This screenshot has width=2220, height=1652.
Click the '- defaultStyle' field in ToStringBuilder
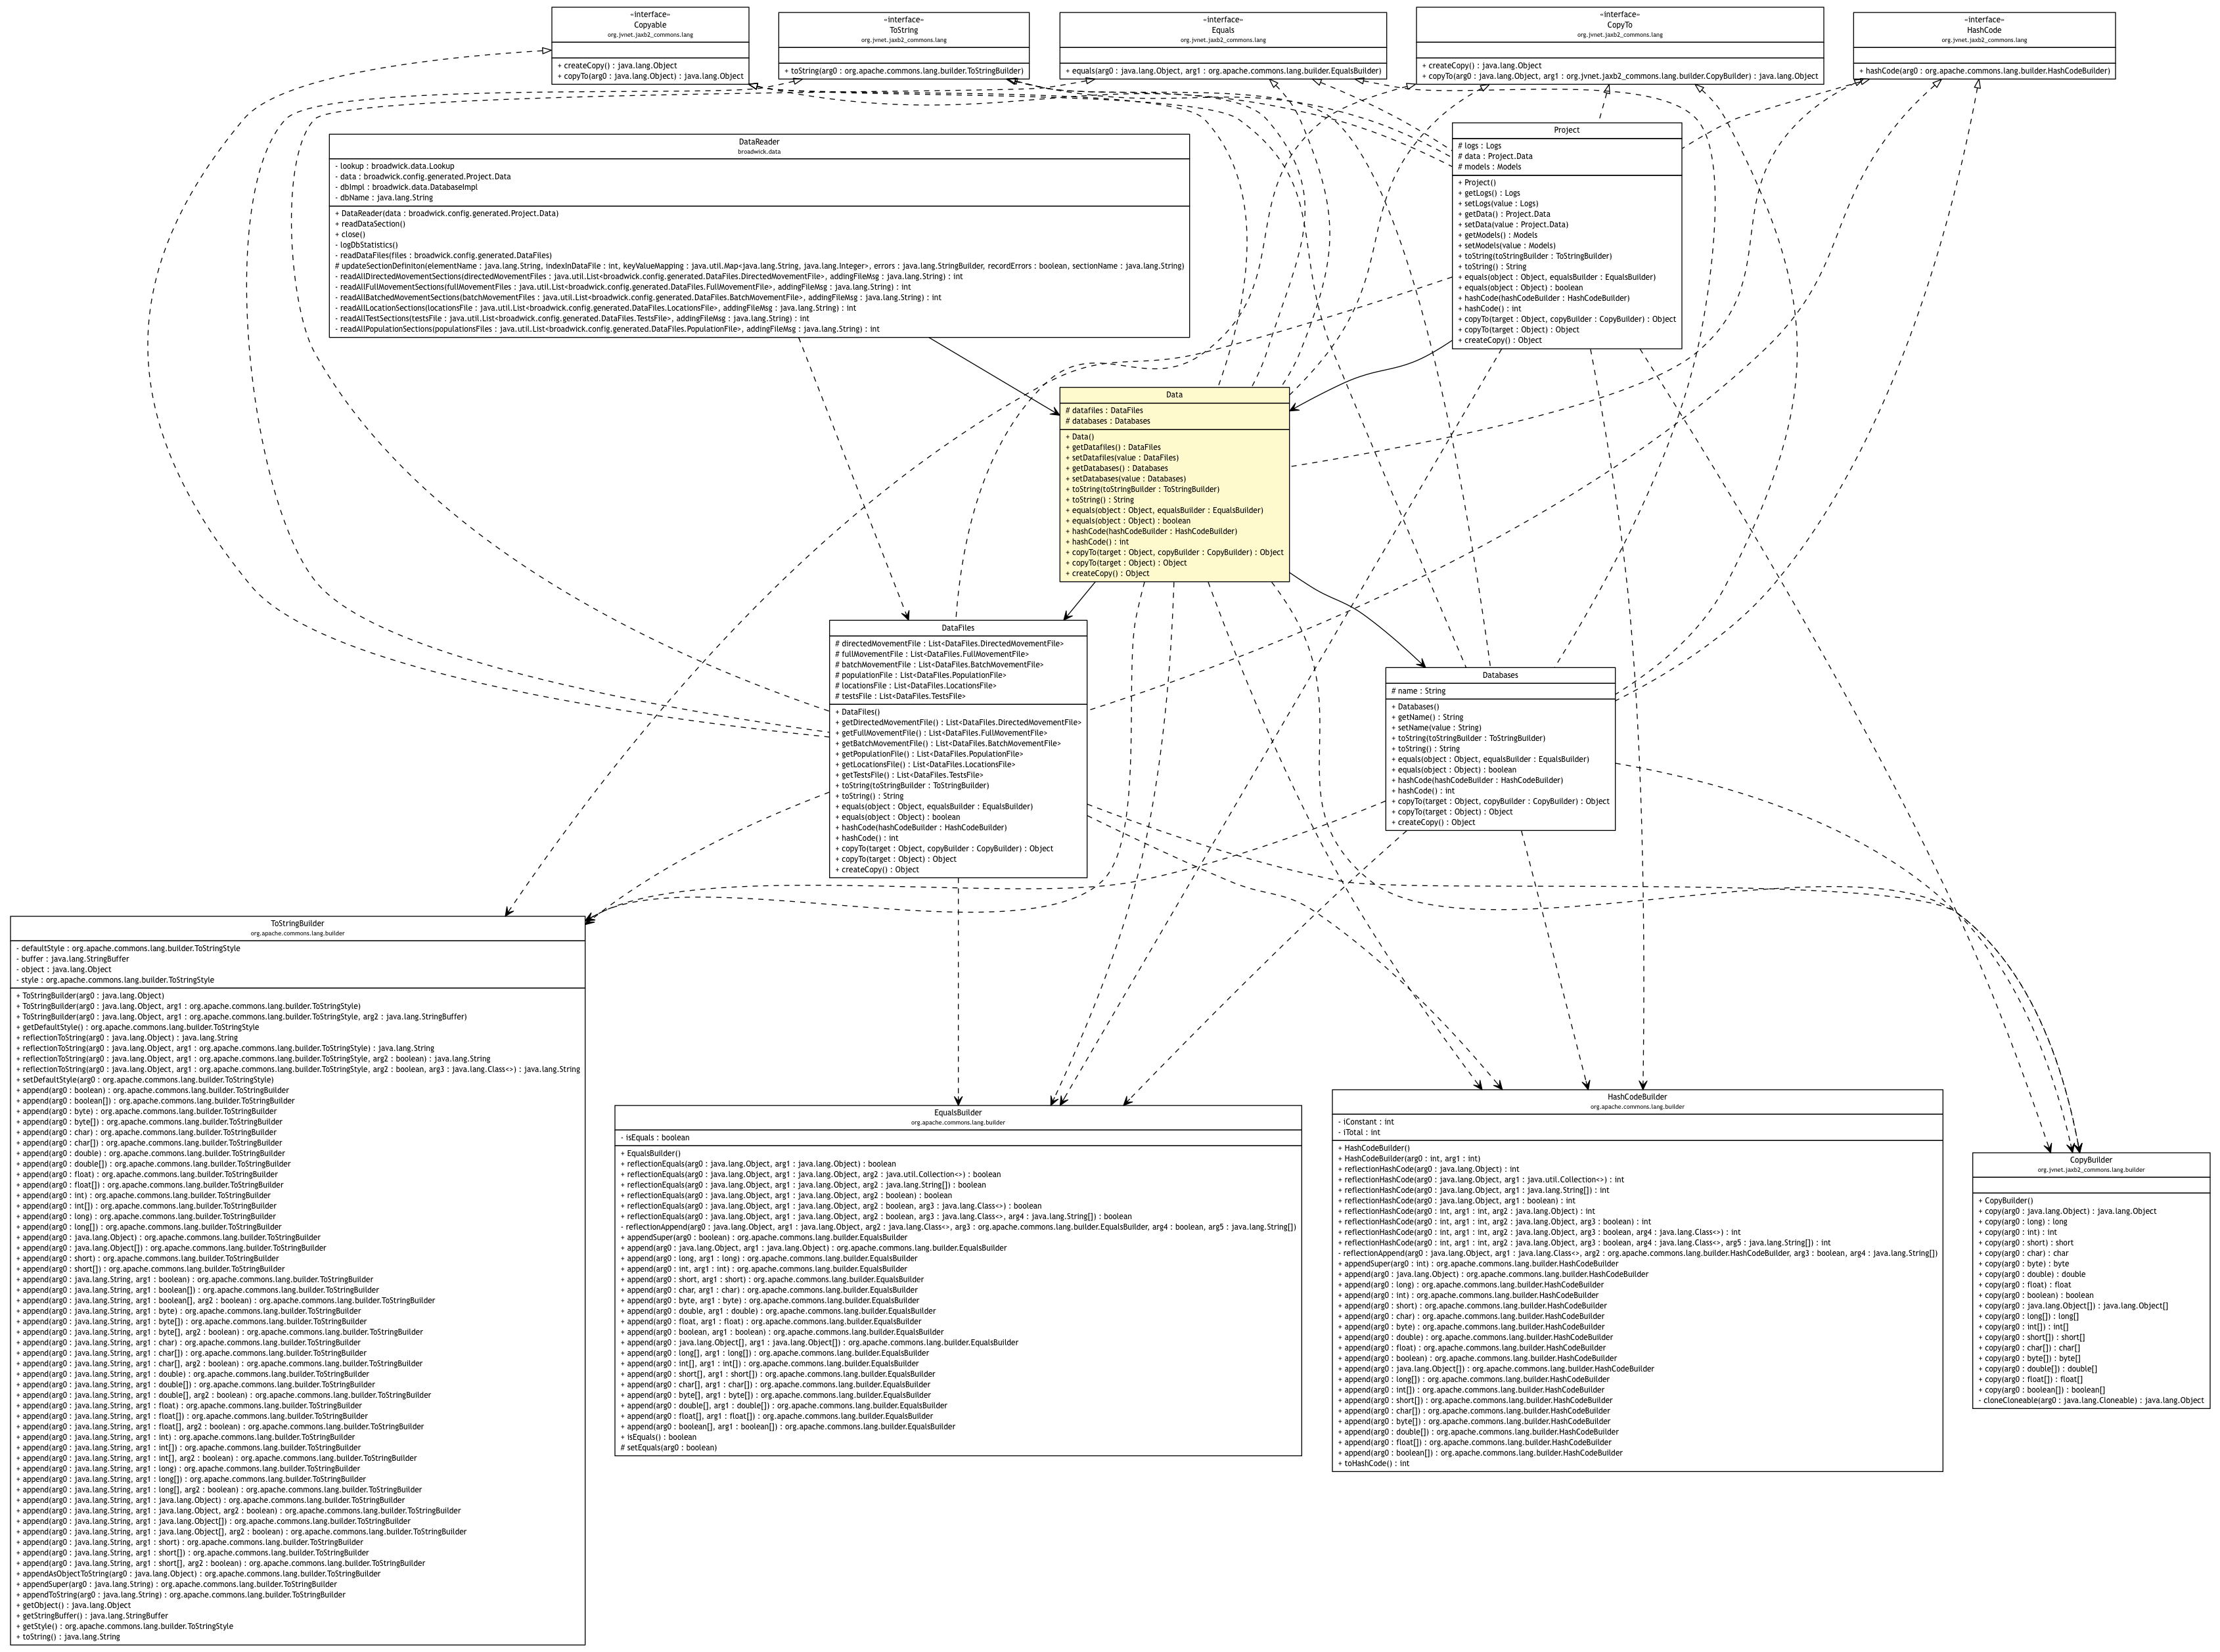(x=128, y=948)
